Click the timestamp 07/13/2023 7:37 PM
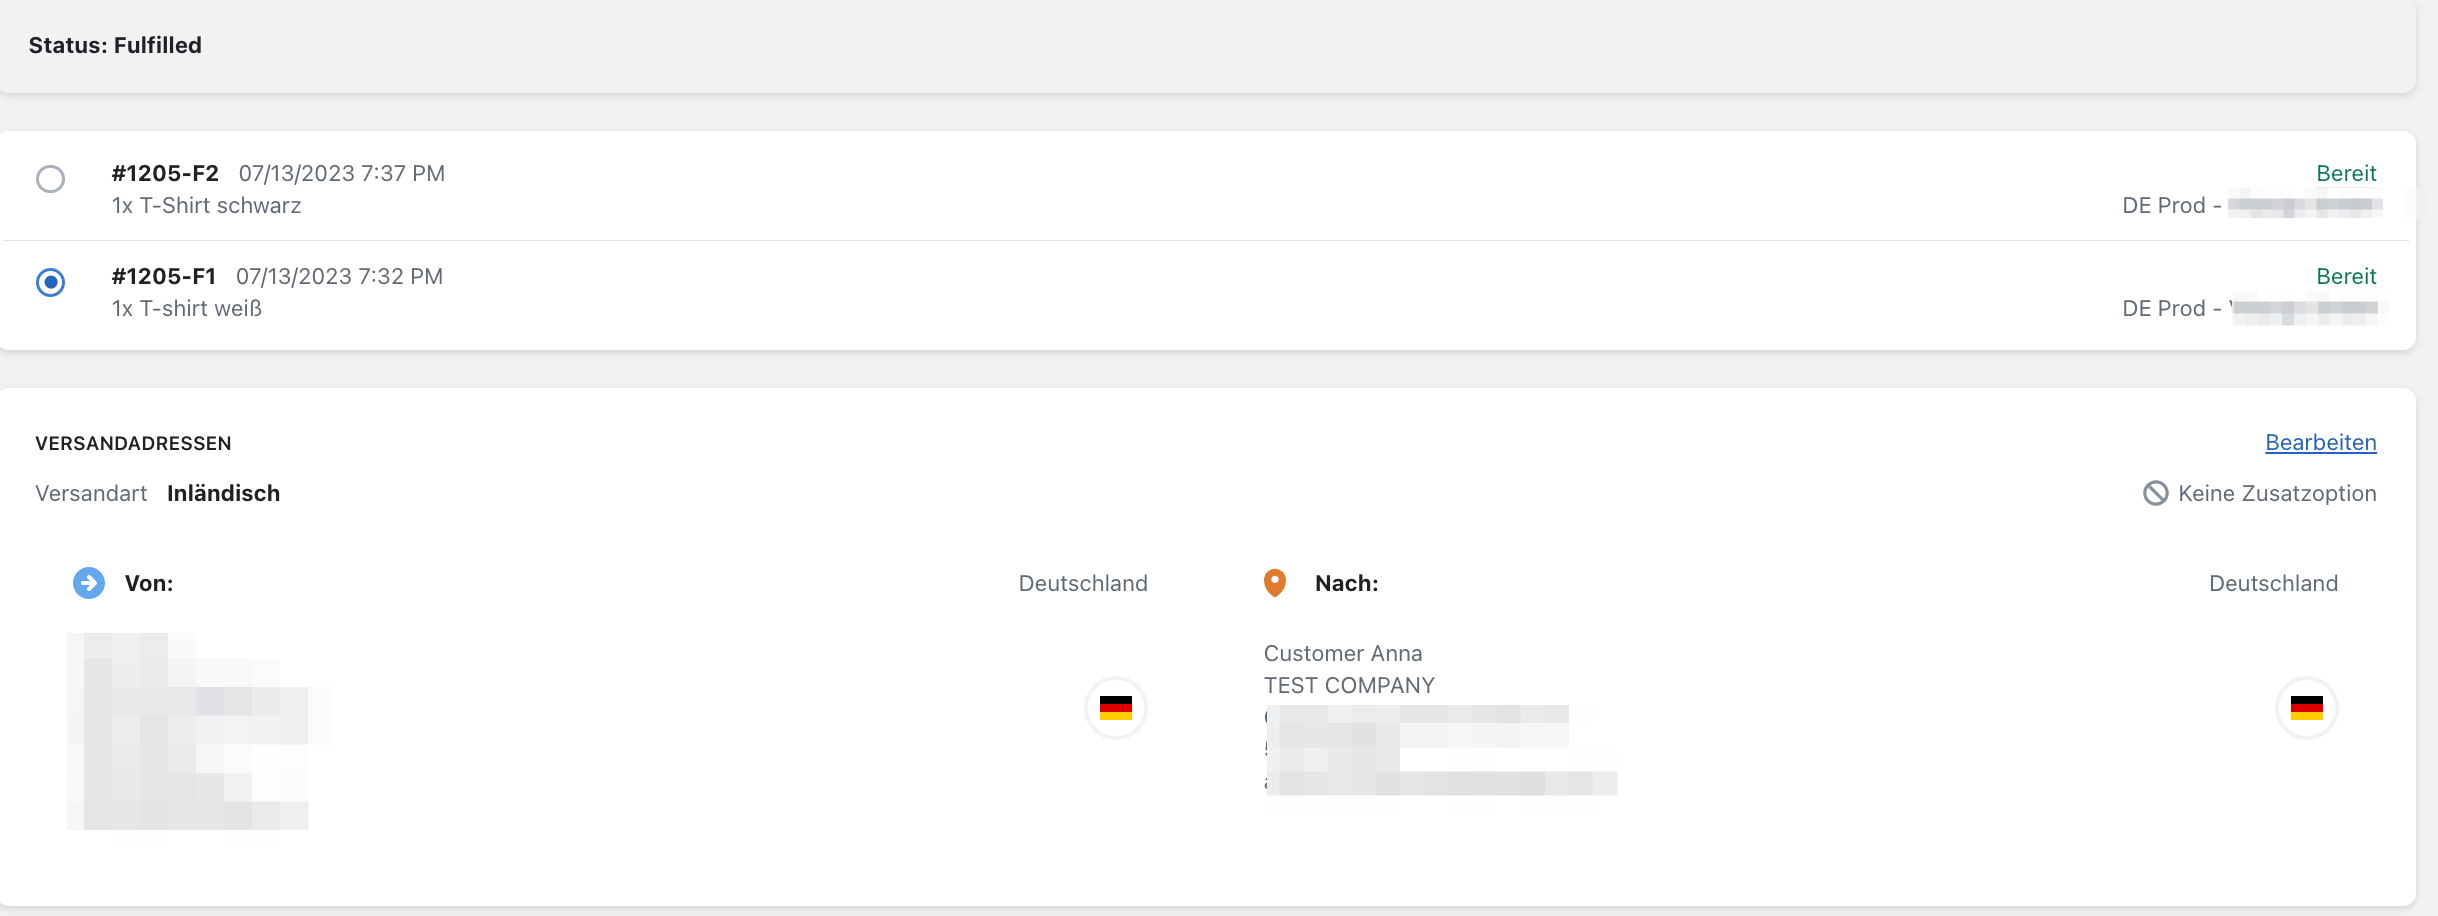The image size is (2438, 916). [x=341, y=172]
